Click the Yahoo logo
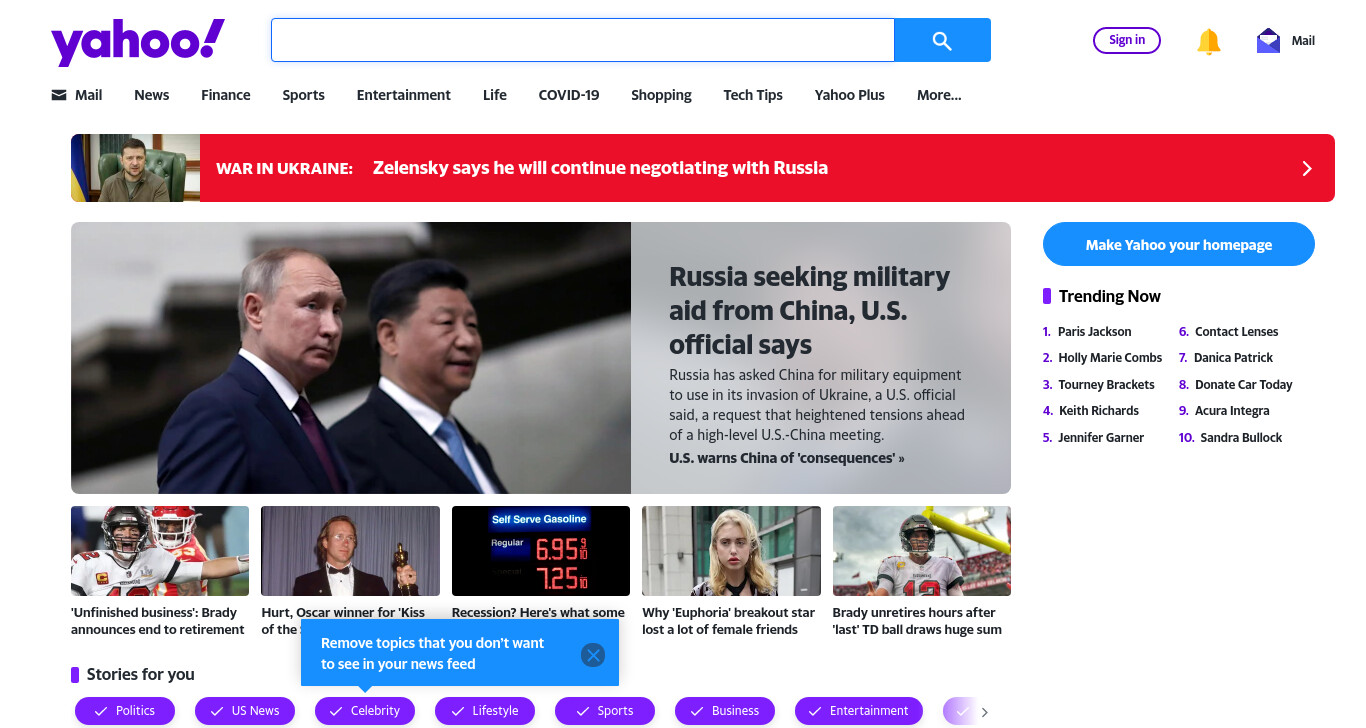Image resolution: width=1366 pixels, height=728 pixels. point(138,42)
